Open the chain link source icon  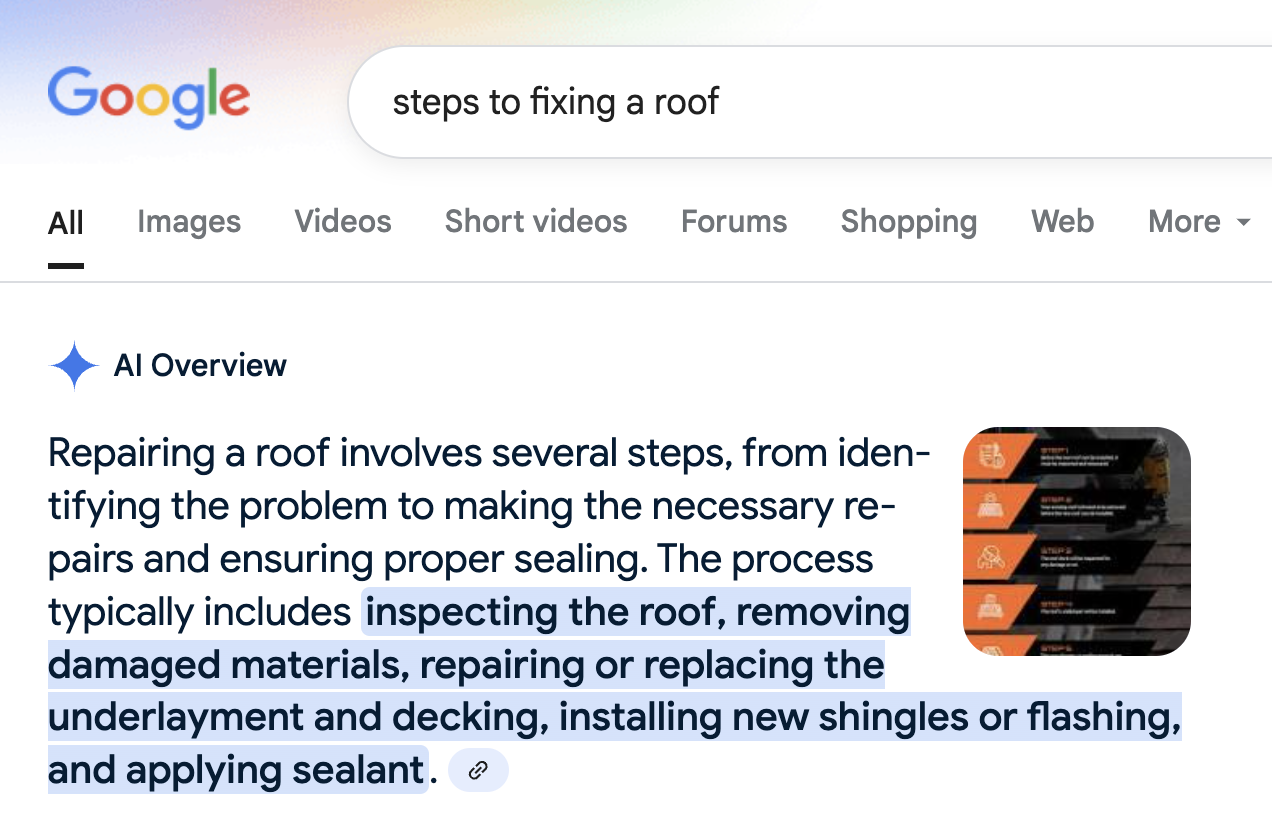[x=478, y=770]
